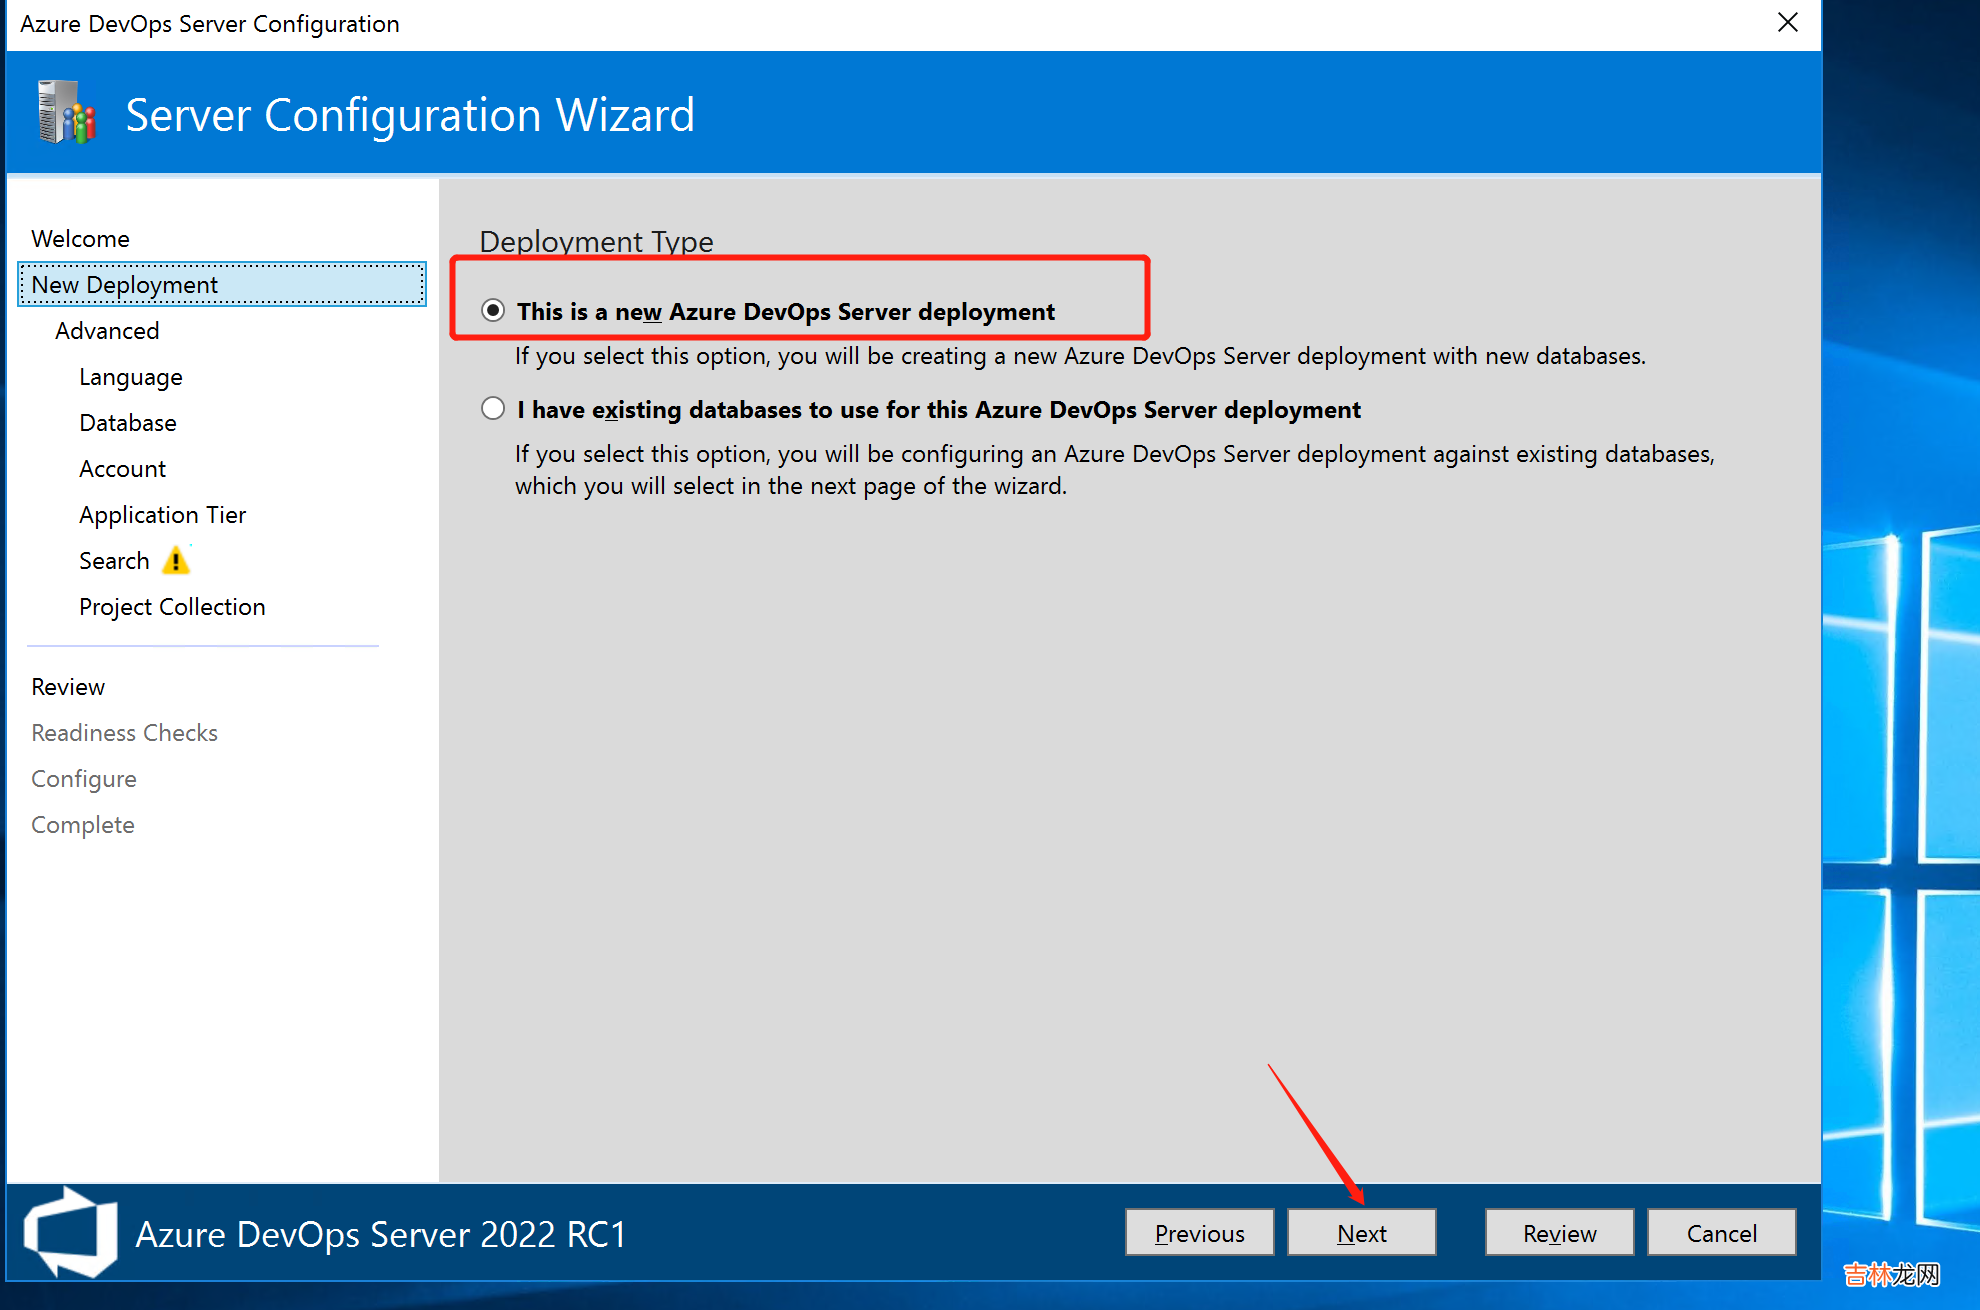
Task: Click the Review button in footer
Action: [1559, 1233]
